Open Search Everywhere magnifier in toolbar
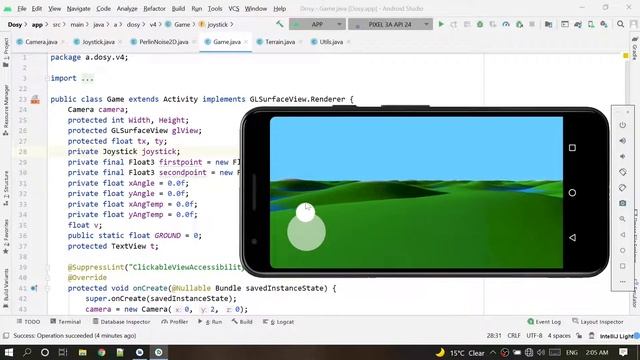The height and width of the screenshot is (360, 640). click(x=620, y=24)
